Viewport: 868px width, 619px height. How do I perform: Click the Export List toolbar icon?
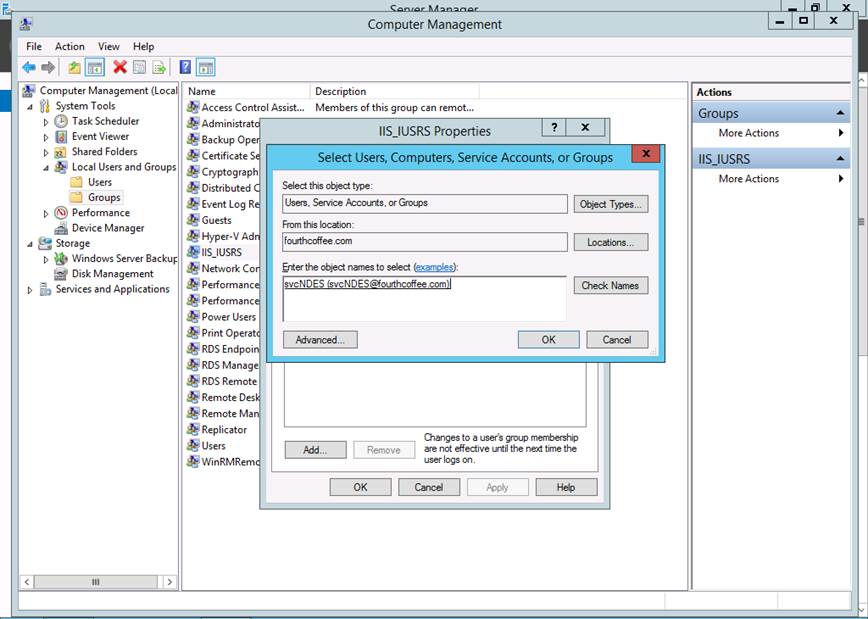click(x=158, y=67)
